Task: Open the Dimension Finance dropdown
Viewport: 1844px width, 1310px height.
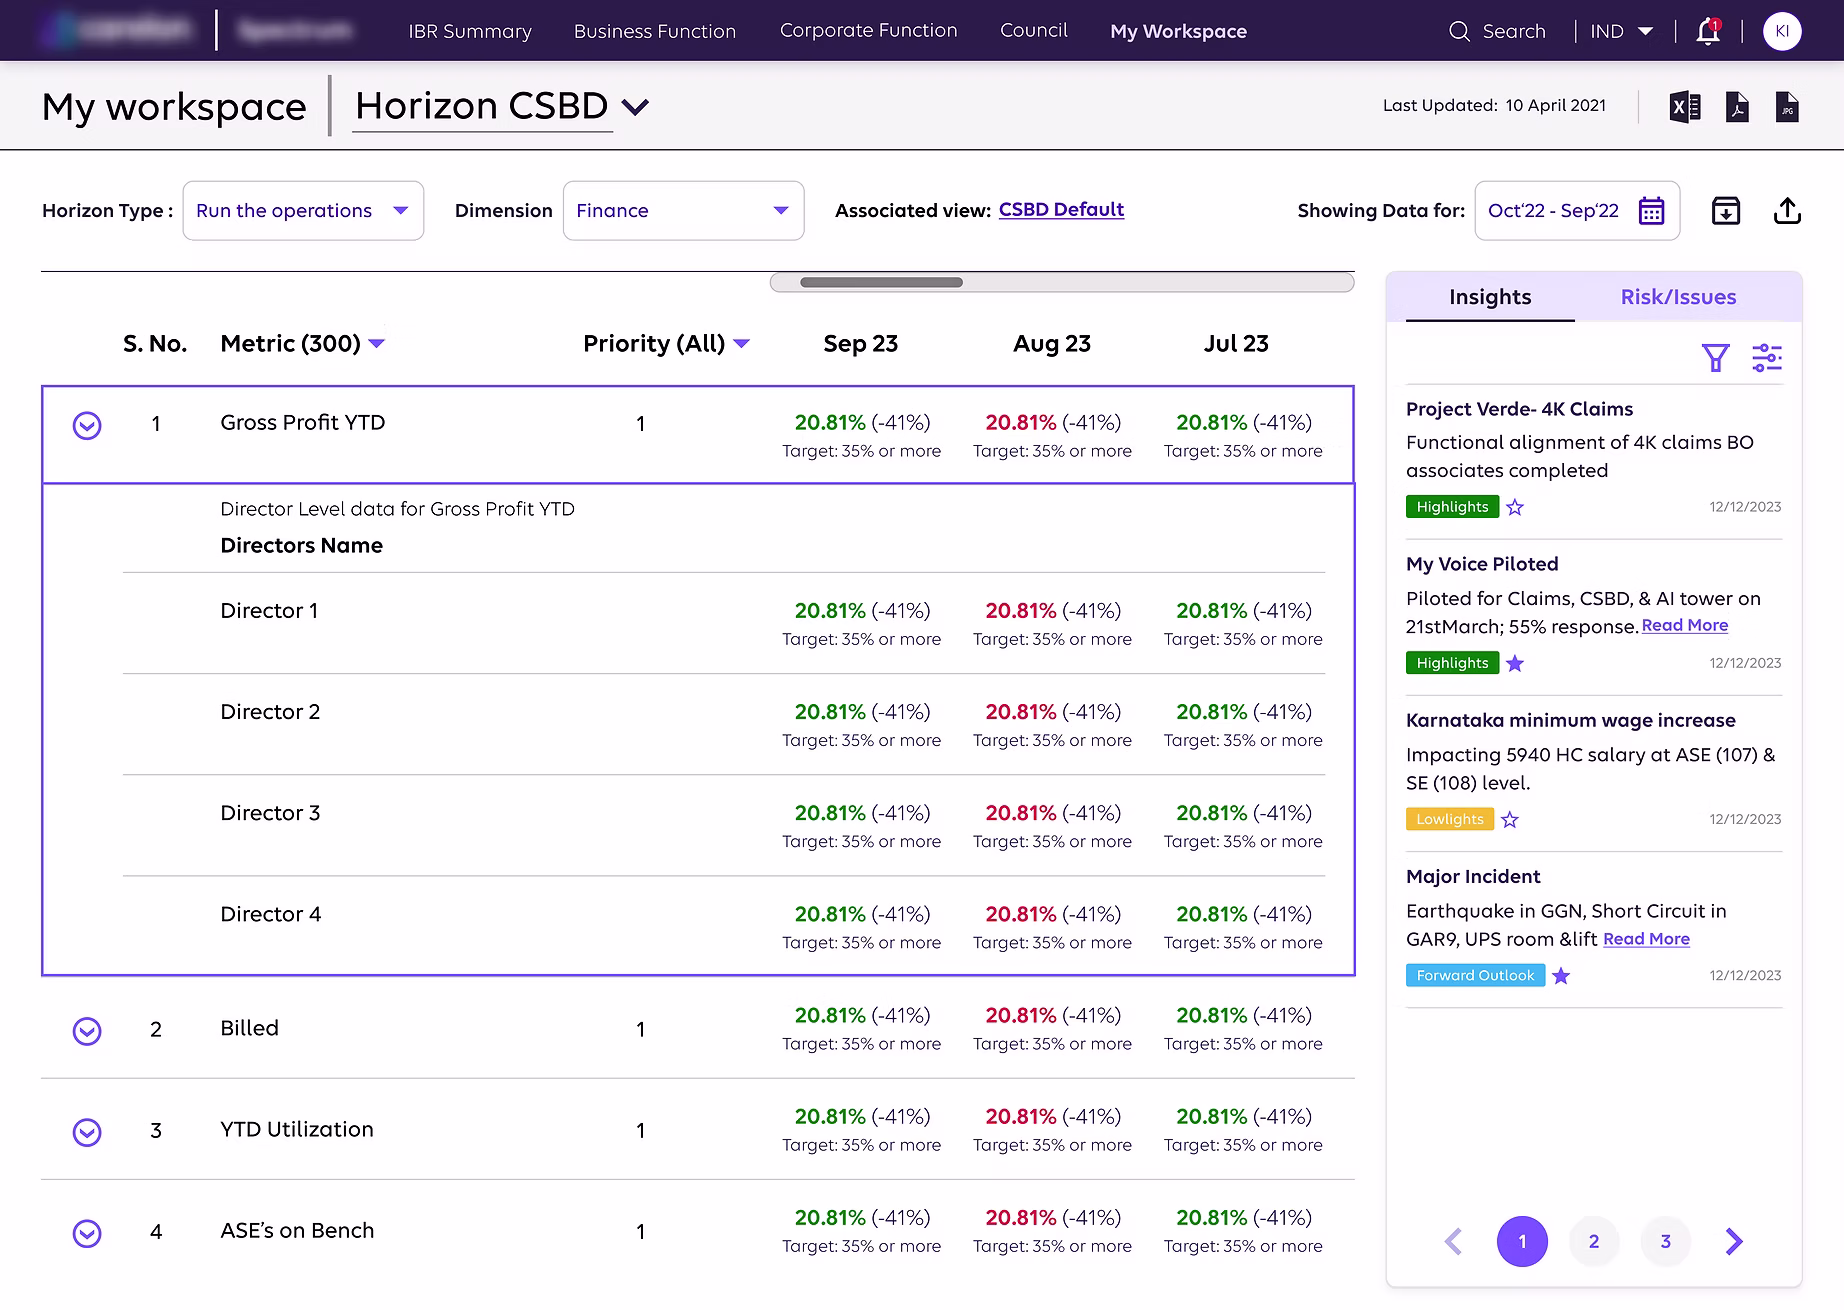Action: coord(683,211)
